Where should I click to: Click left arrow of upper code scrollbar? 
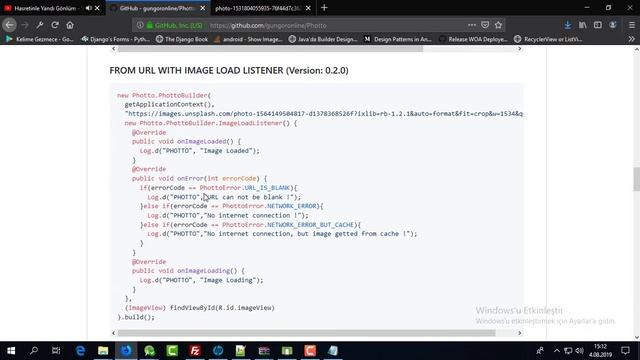point(113,49)
